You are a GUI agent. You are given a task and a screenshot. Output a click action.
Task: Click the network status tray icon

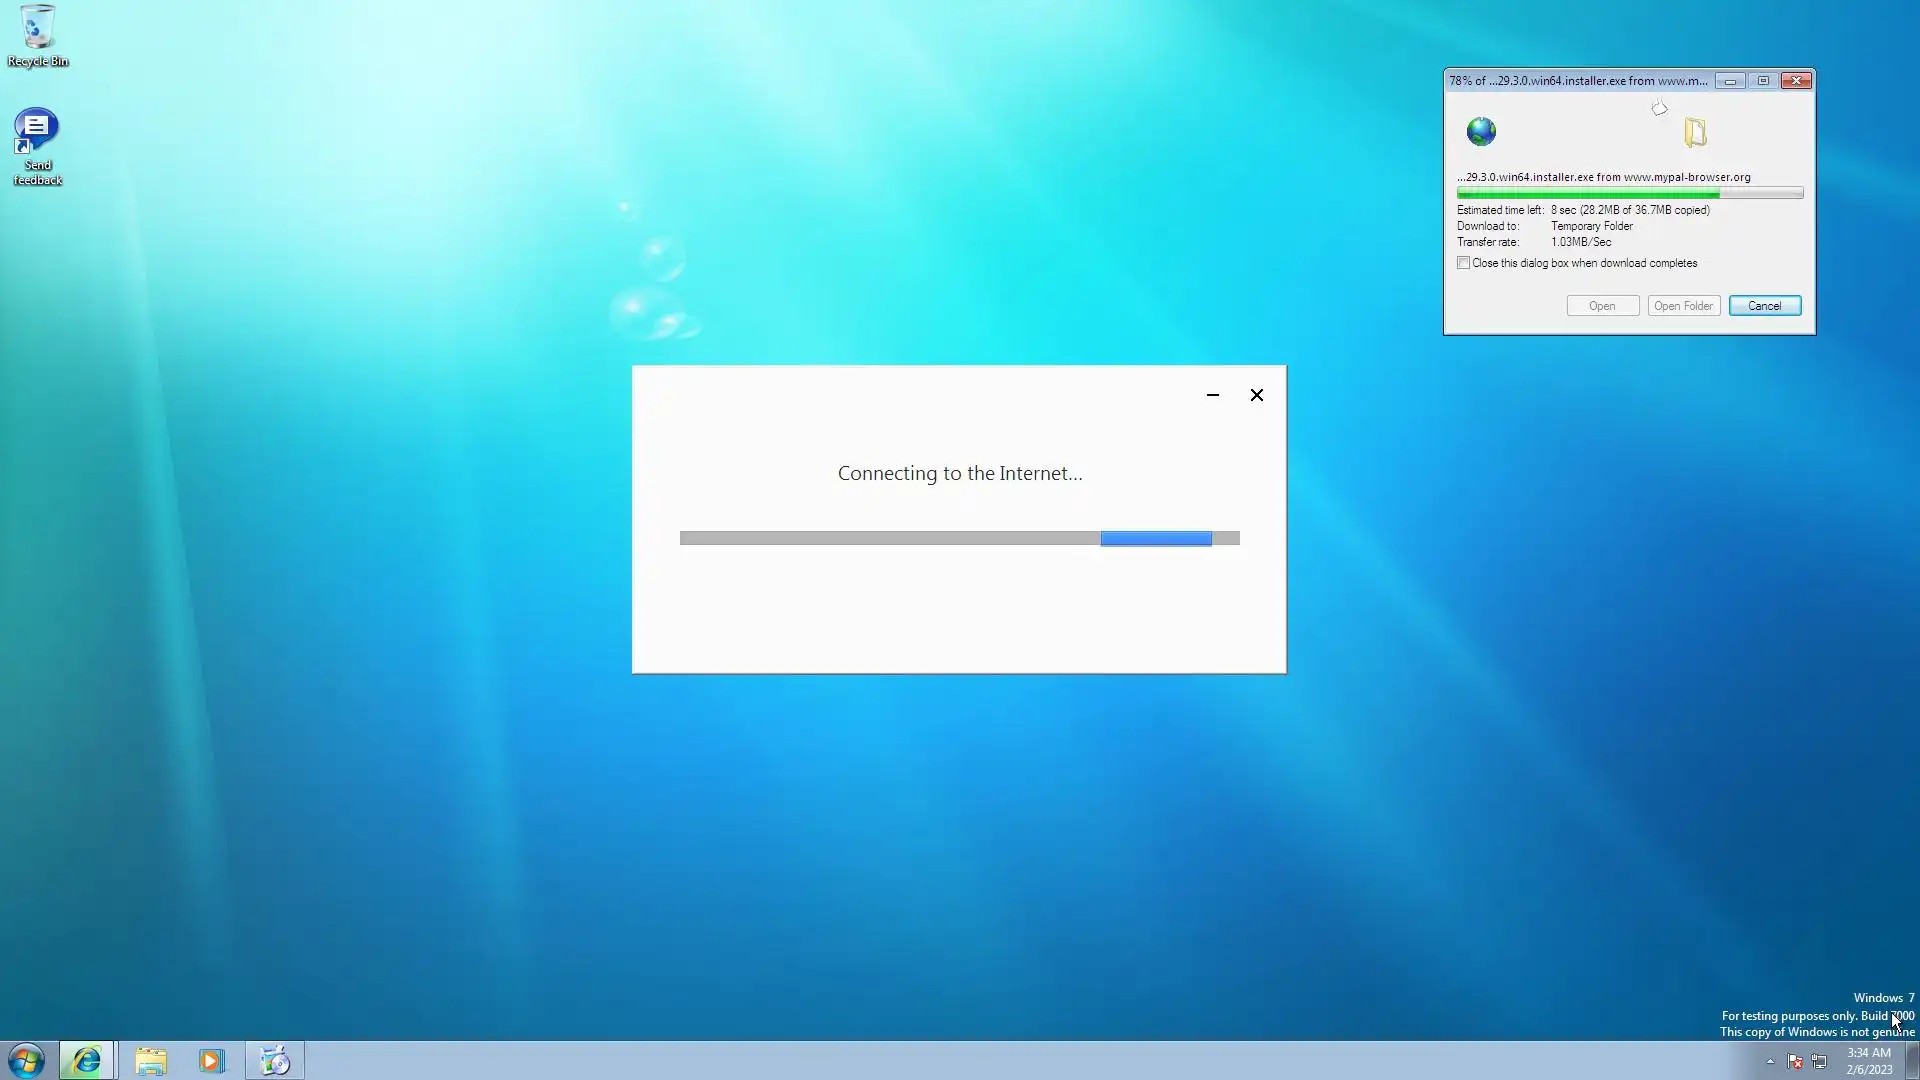1819,1061
